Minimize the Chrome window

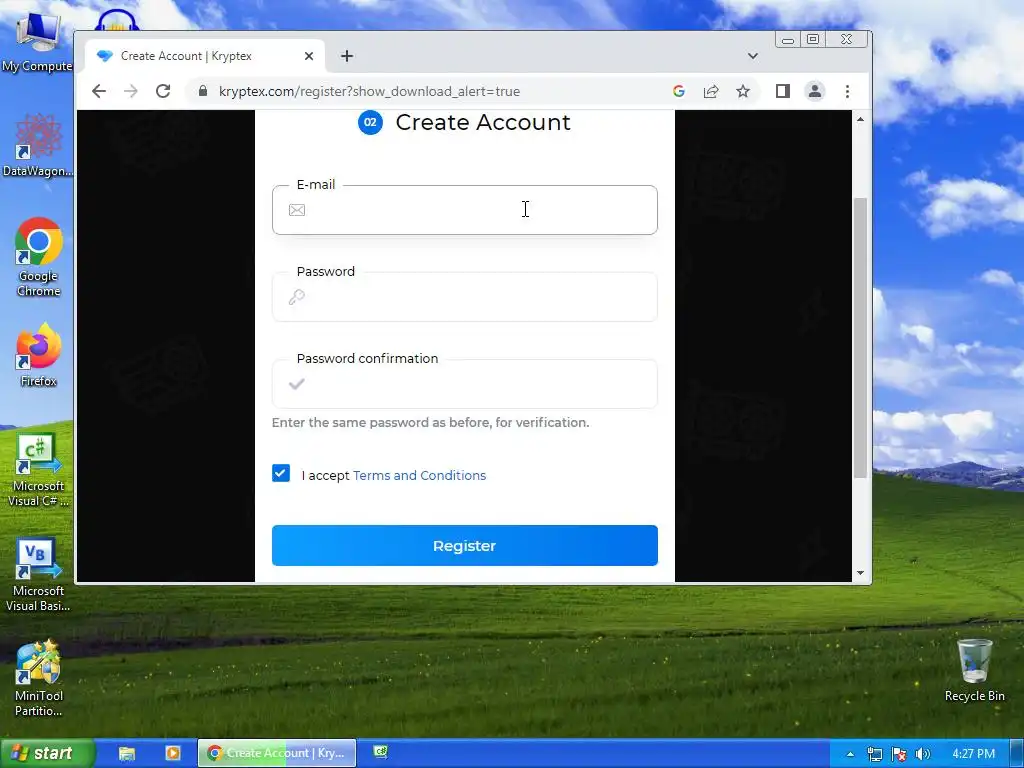point(788,40)
